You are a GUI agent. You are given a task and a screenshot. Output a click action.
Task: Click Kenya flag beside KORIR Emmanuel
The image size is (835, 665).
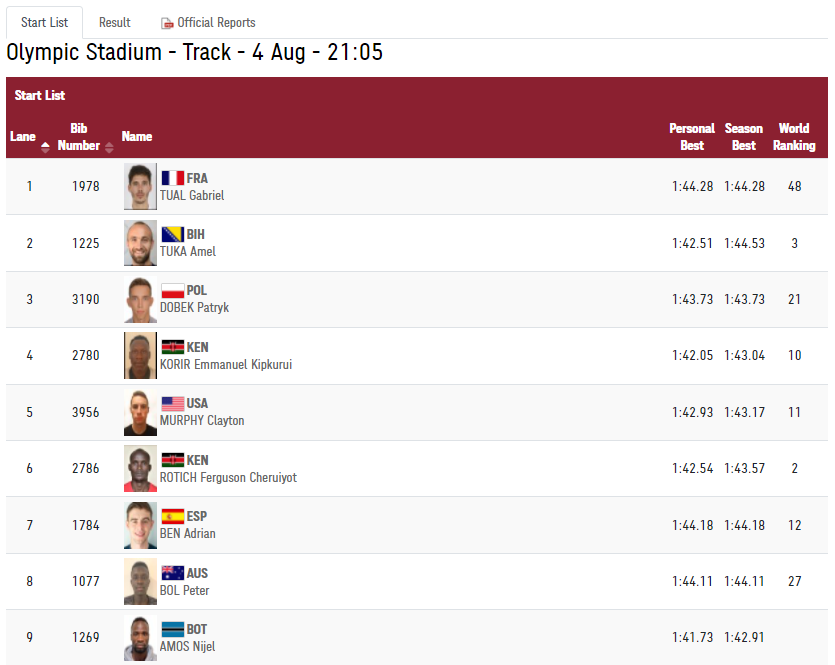click(173, 347)
